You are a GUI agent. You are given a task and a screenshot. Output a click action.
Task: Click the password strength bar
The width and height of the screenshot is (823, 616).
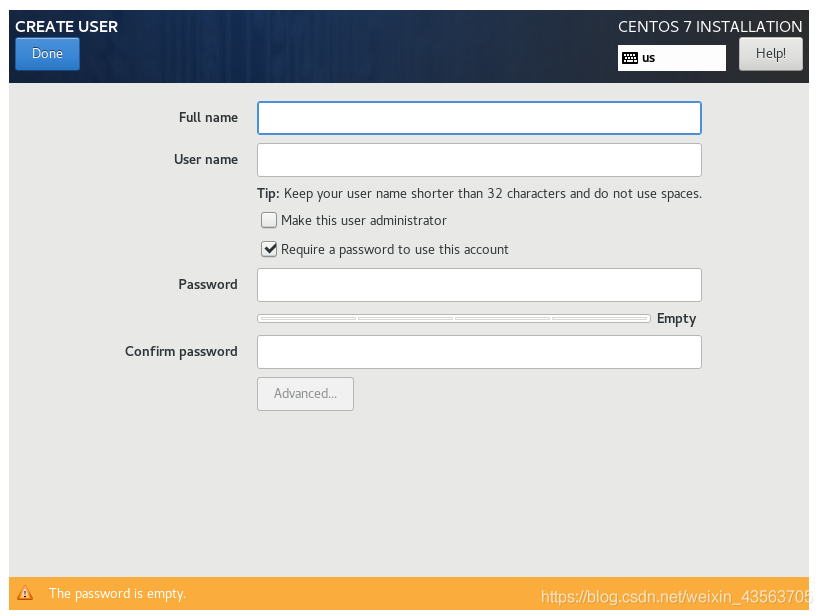click(x=454, y=318)
